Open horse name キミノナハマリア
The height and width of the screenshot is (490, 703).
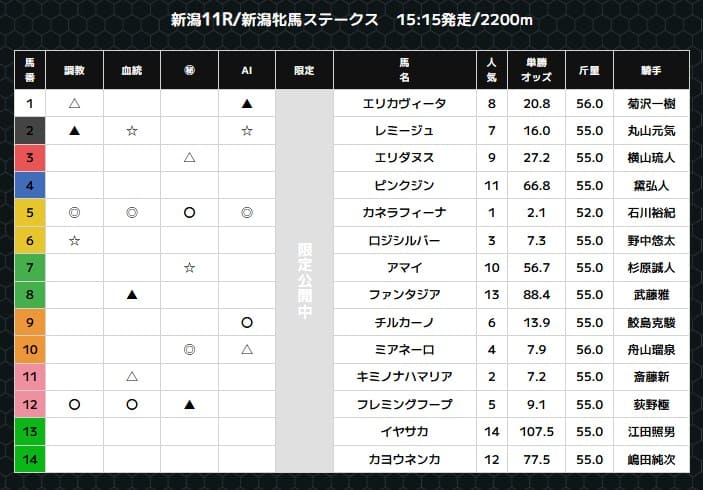point(405,377)
